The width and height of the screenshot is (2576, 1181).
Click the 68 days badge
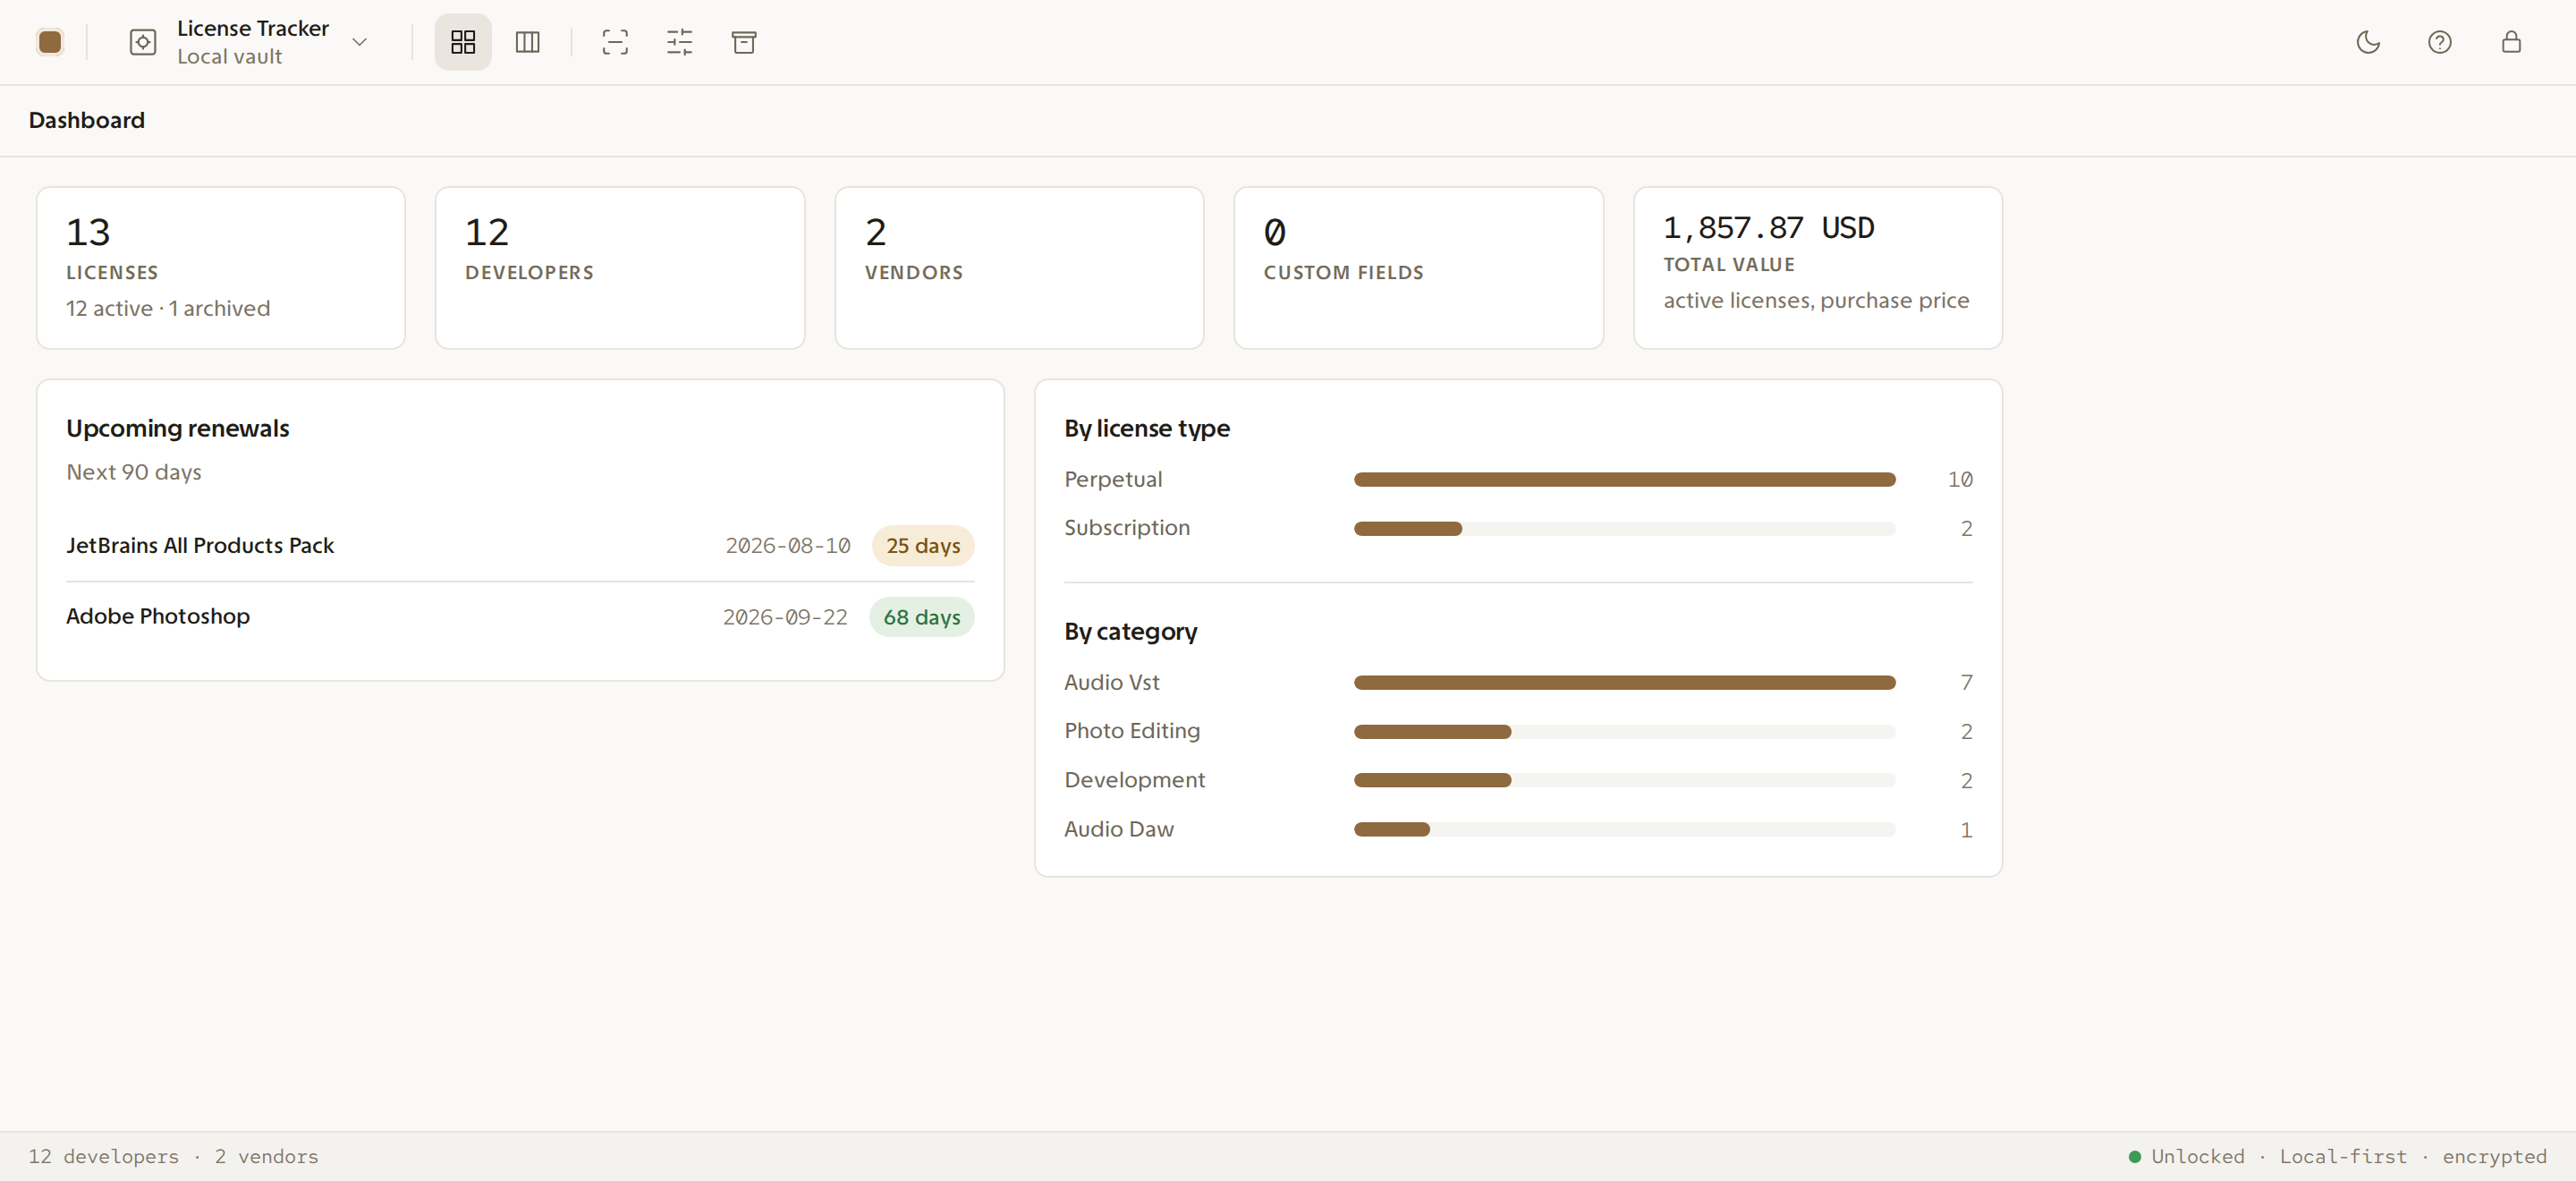click(x=921, y=617)
